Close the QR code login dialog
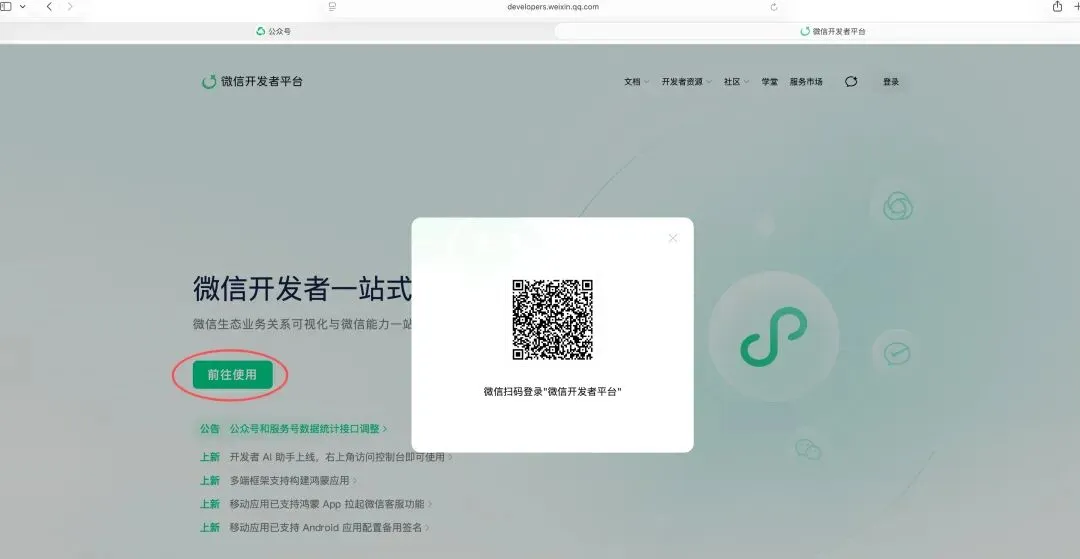This screenshot has width=1080, height=559. click(673, 238)
